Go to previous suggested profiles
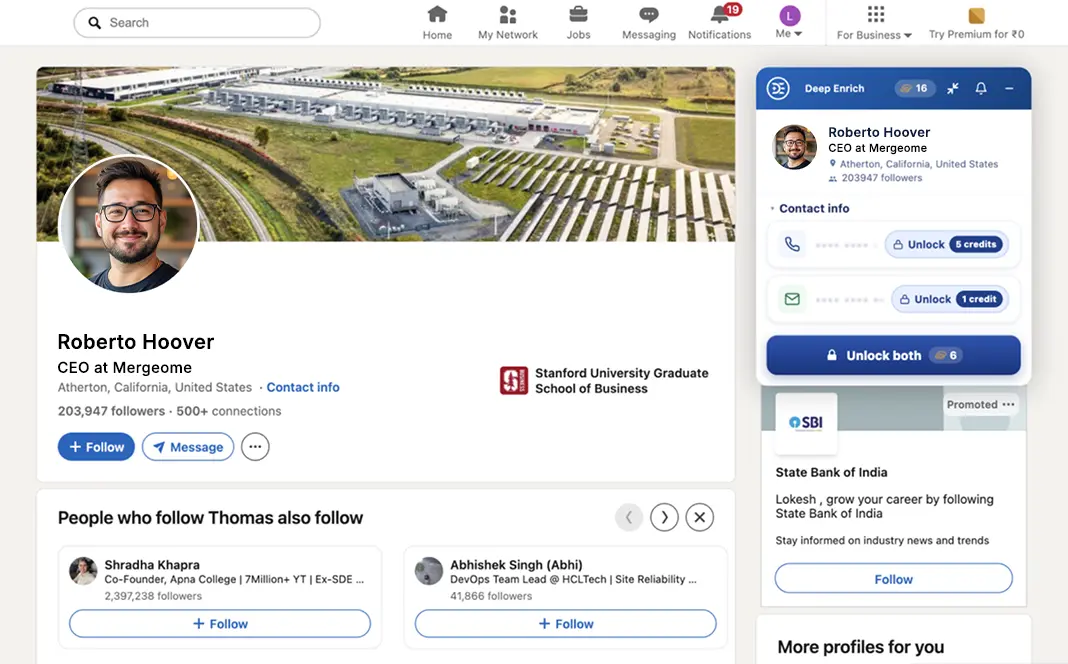This screenshot has height=664, width=1068. tap(629, 518)
